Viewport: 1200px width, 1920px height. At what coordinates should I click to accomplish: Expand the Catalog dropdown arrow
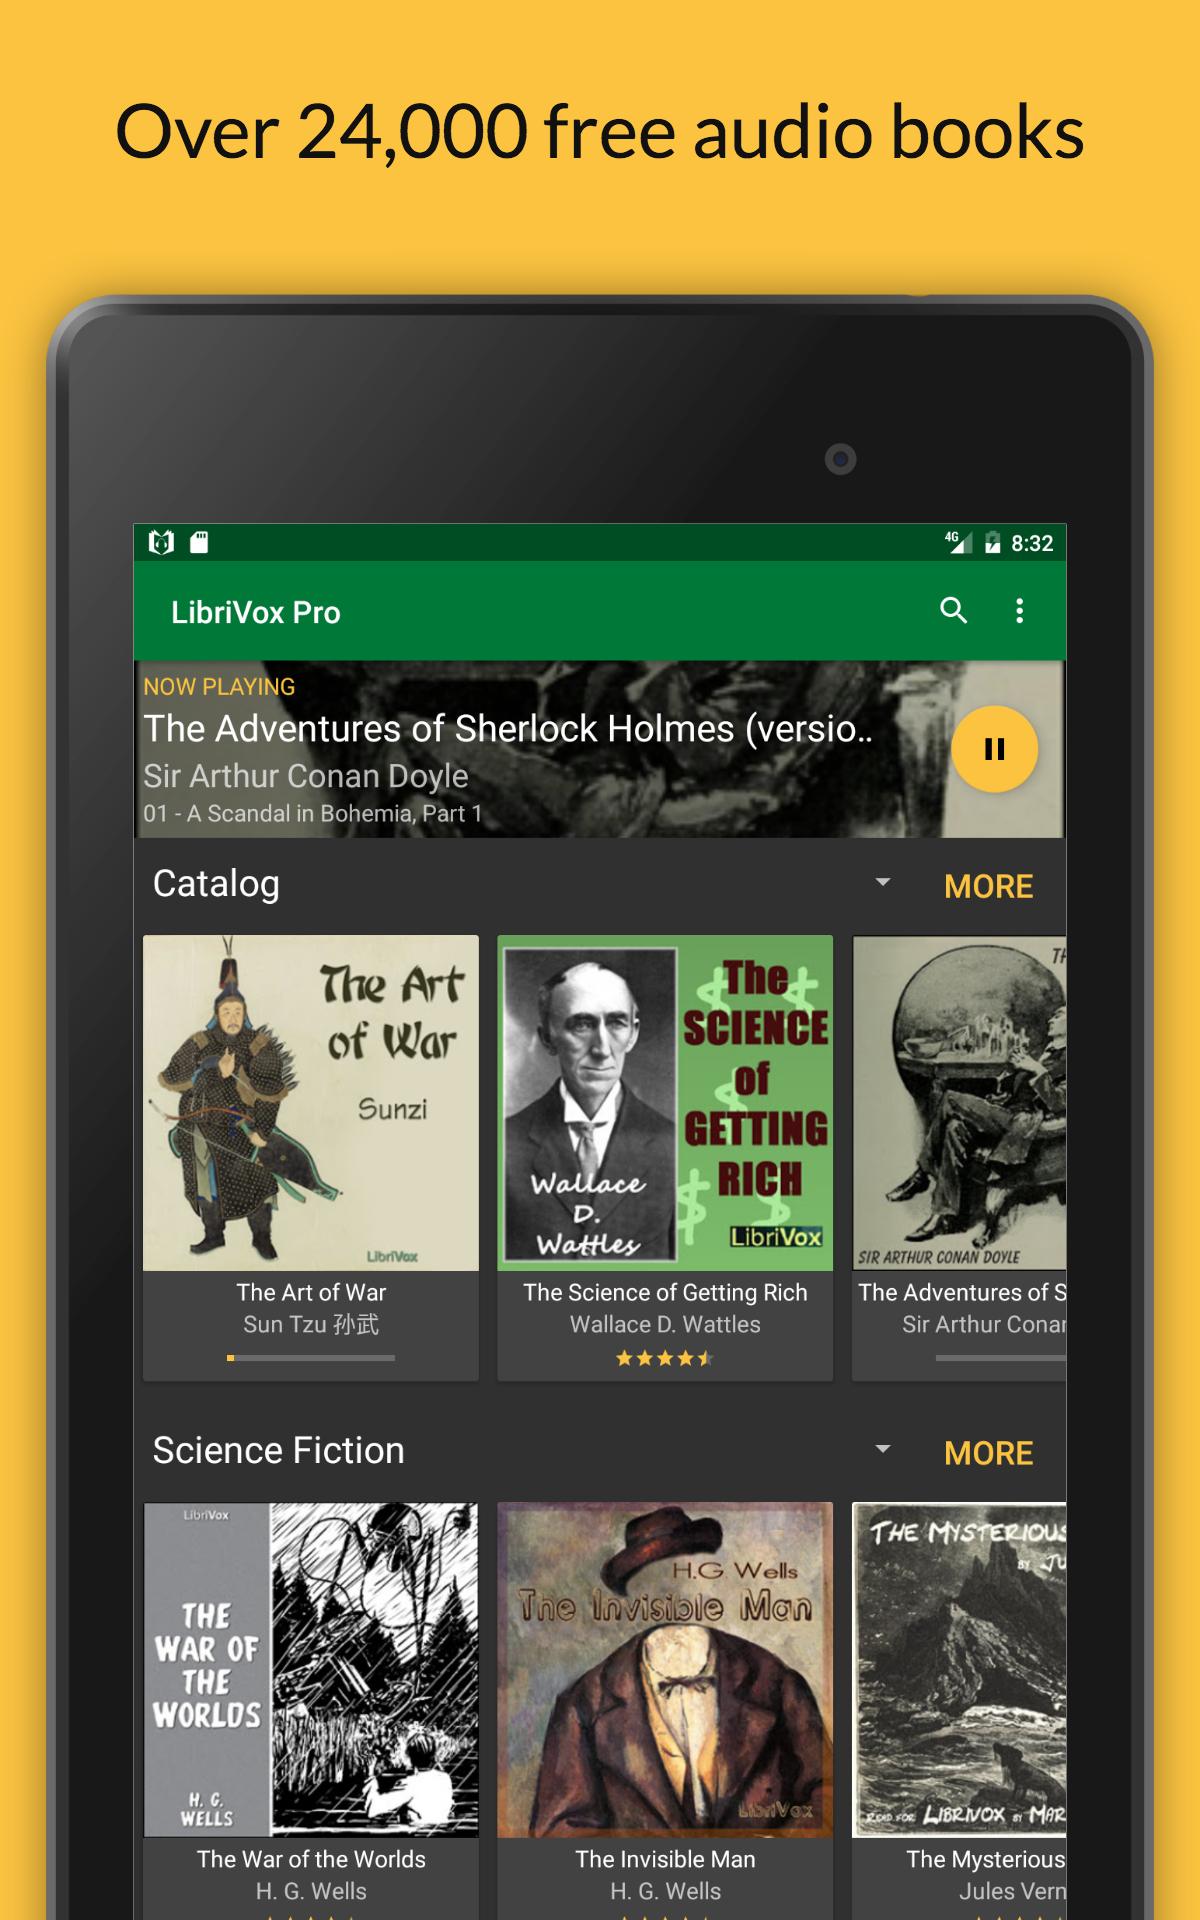882,883
